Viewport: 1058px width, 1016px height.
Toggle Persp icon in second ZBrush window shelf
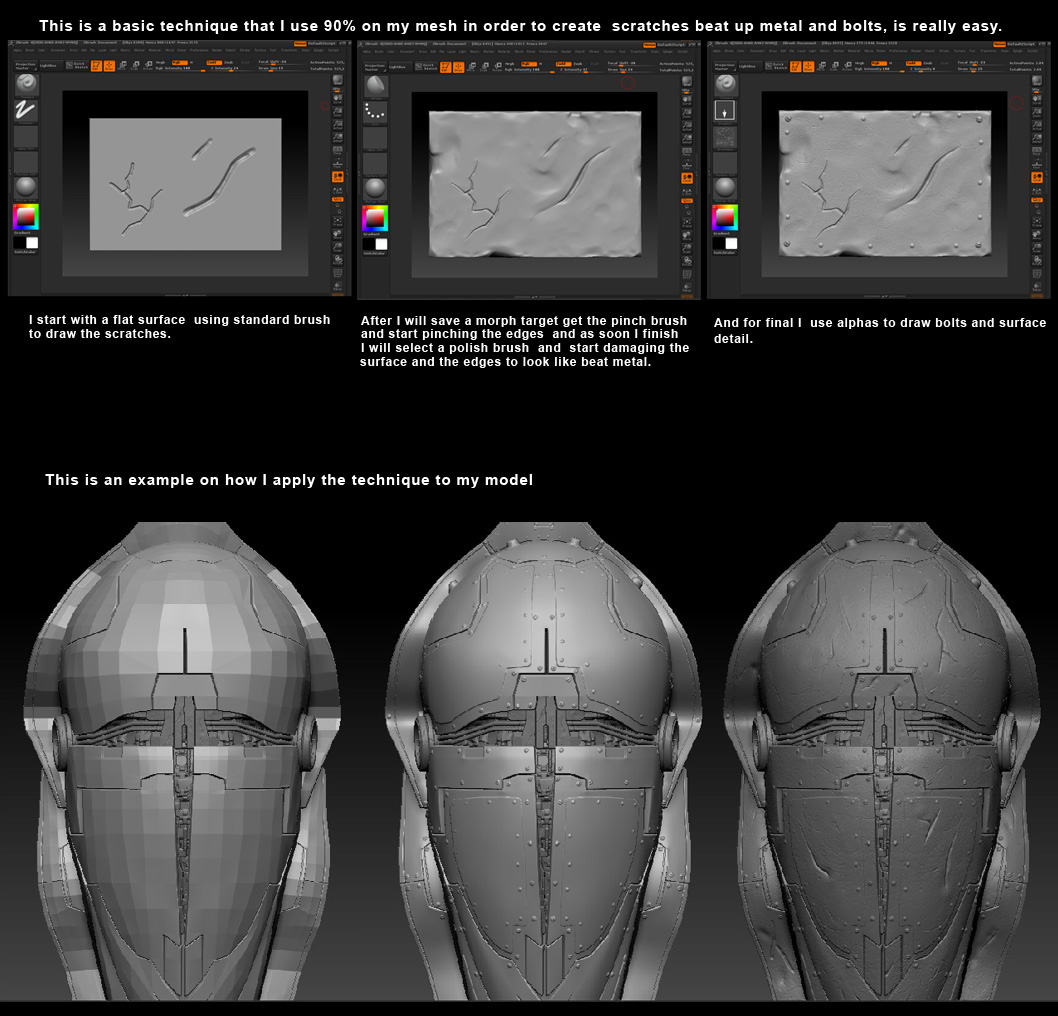[x=686, y=152]
